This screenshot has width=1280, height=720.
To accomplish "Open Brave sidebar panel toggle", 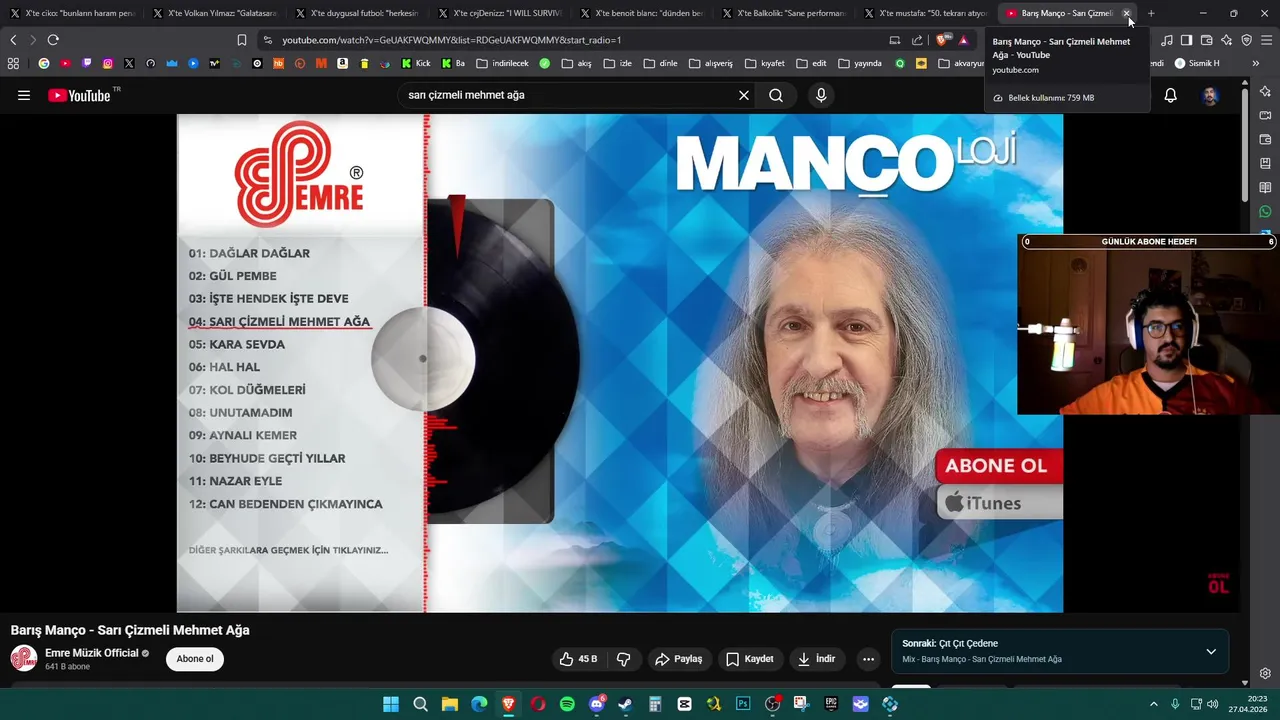I will (x=1186, y=40).
